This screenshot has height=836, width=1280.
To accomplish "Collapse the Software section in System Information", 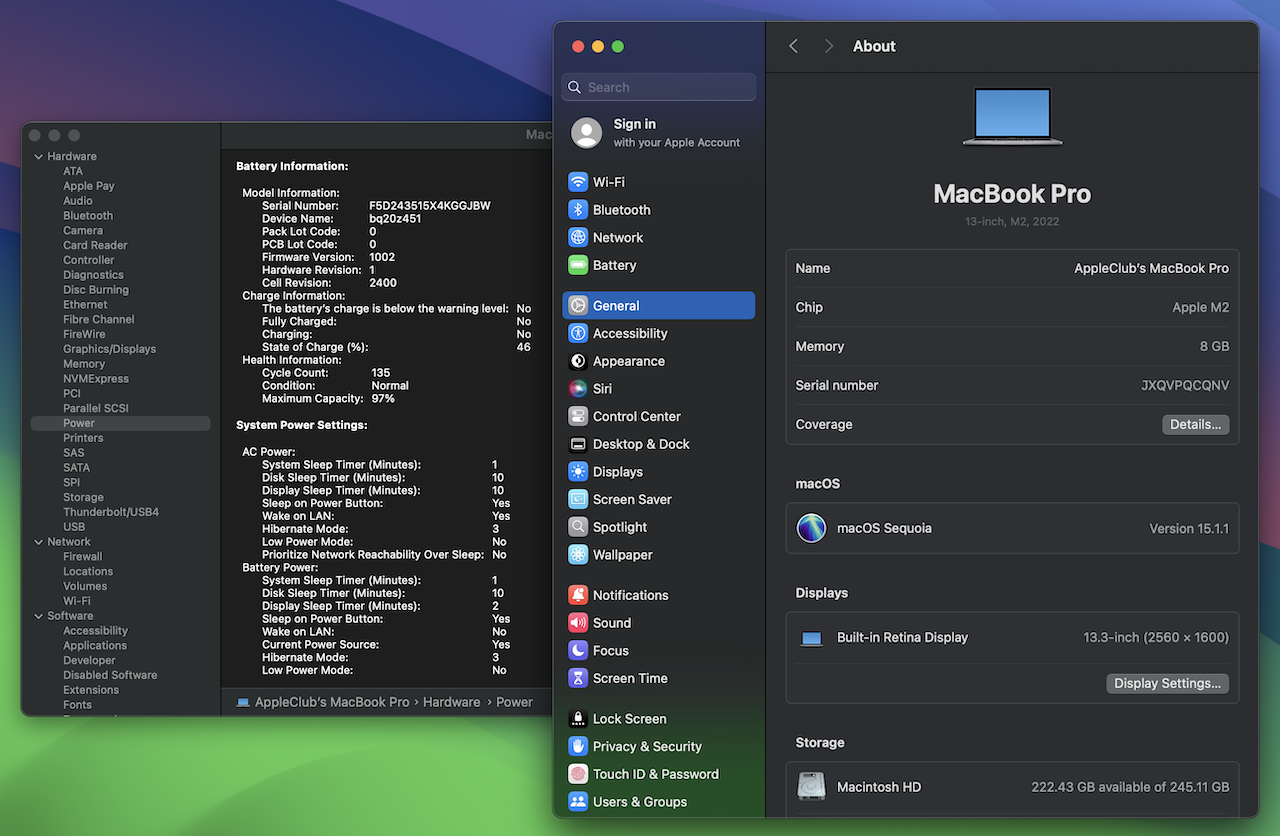I will pos(38,616).
